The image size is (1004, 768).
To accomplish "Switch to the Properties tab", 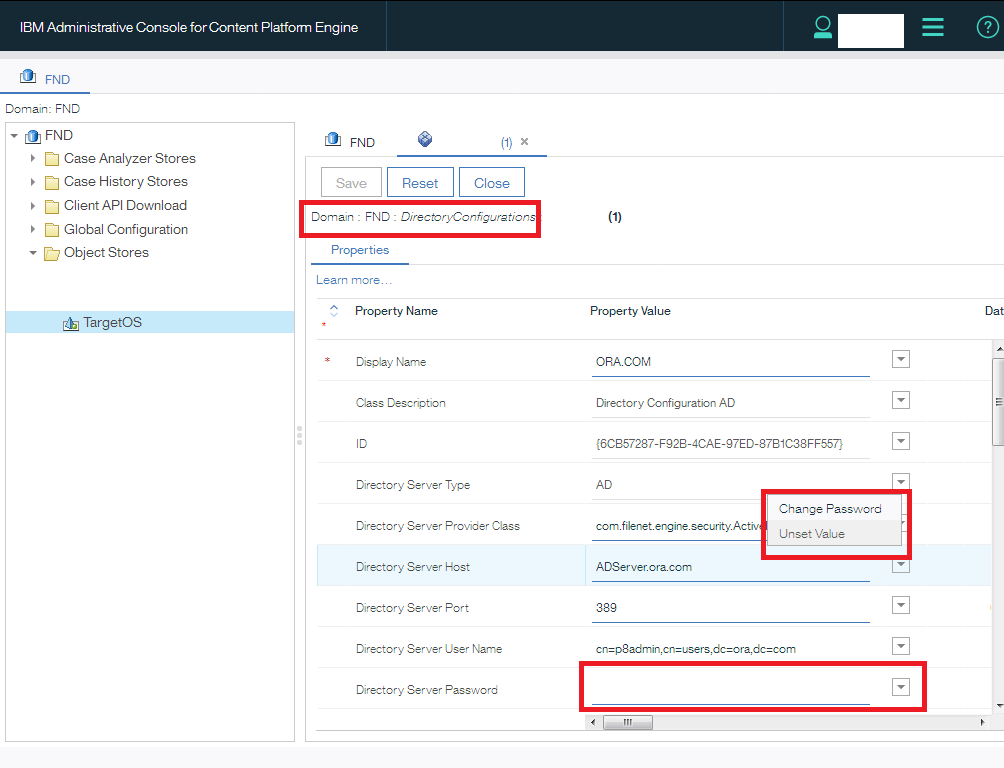I will coord(360,250).
